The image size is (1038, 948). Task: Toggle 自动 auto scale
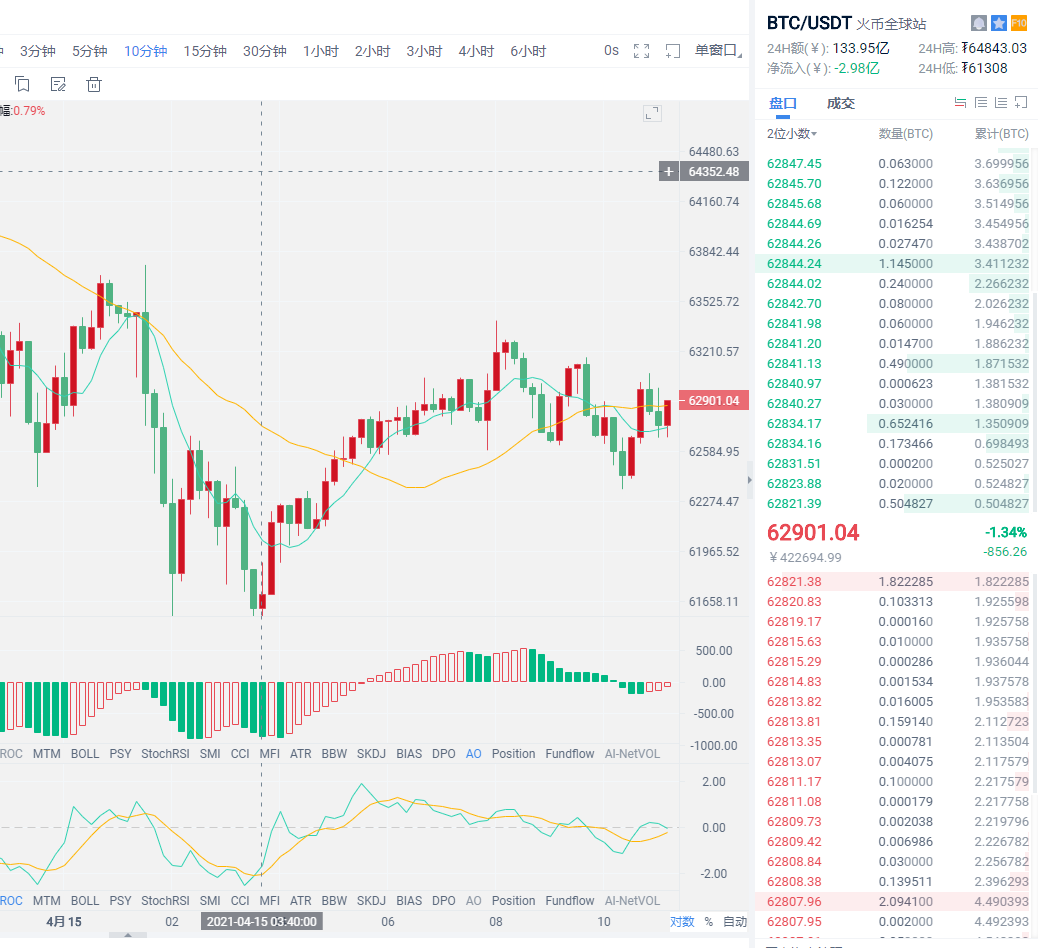pyautogui.click(x=735, y=921)
